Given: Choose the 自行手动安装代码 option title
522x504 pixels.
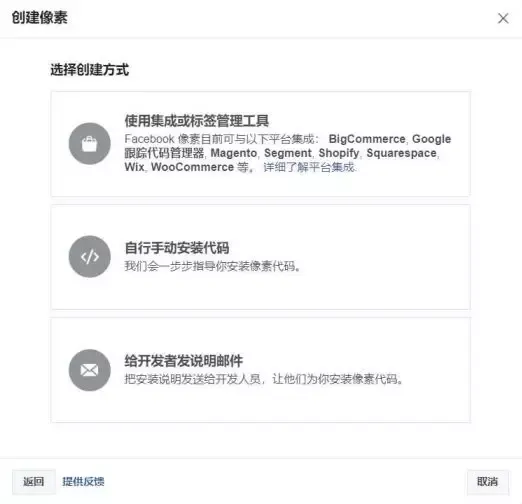Looking at the screenshot, I should pyautogui.click(x=177, y=248).
